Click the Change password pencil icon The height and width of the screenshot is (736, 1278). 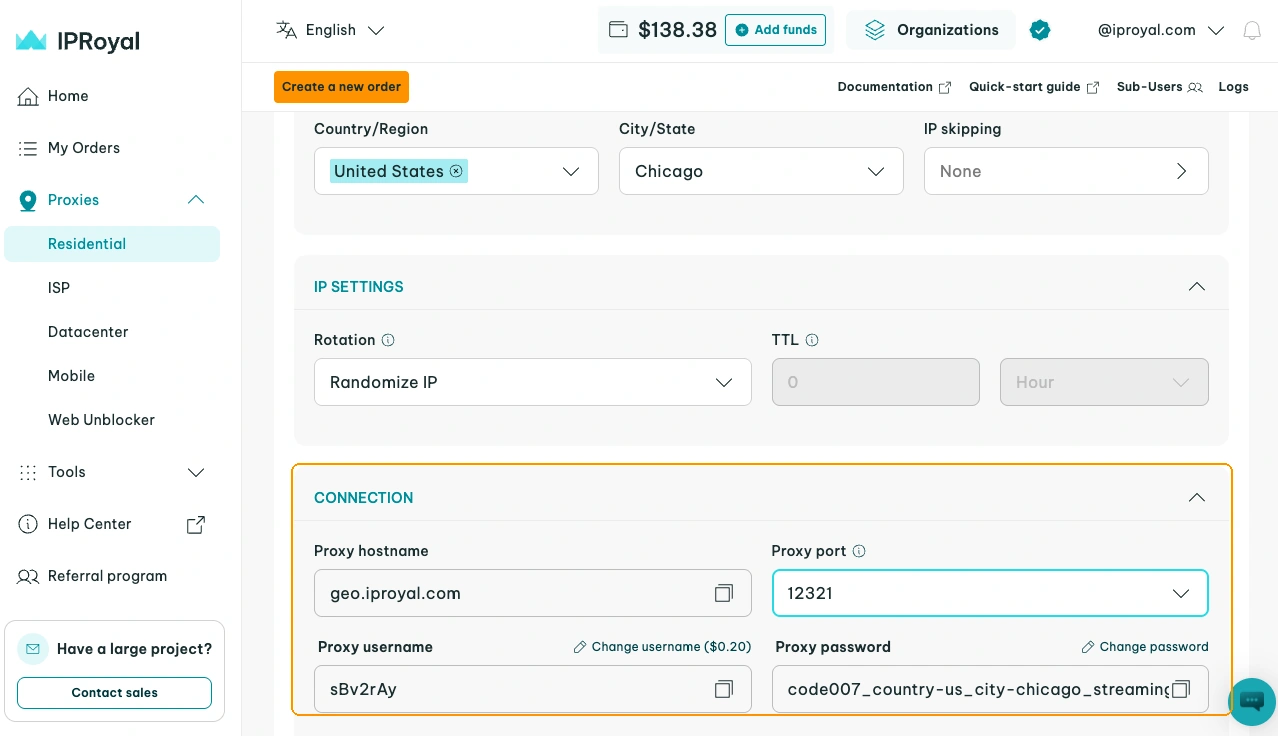tap(1087, 647)
